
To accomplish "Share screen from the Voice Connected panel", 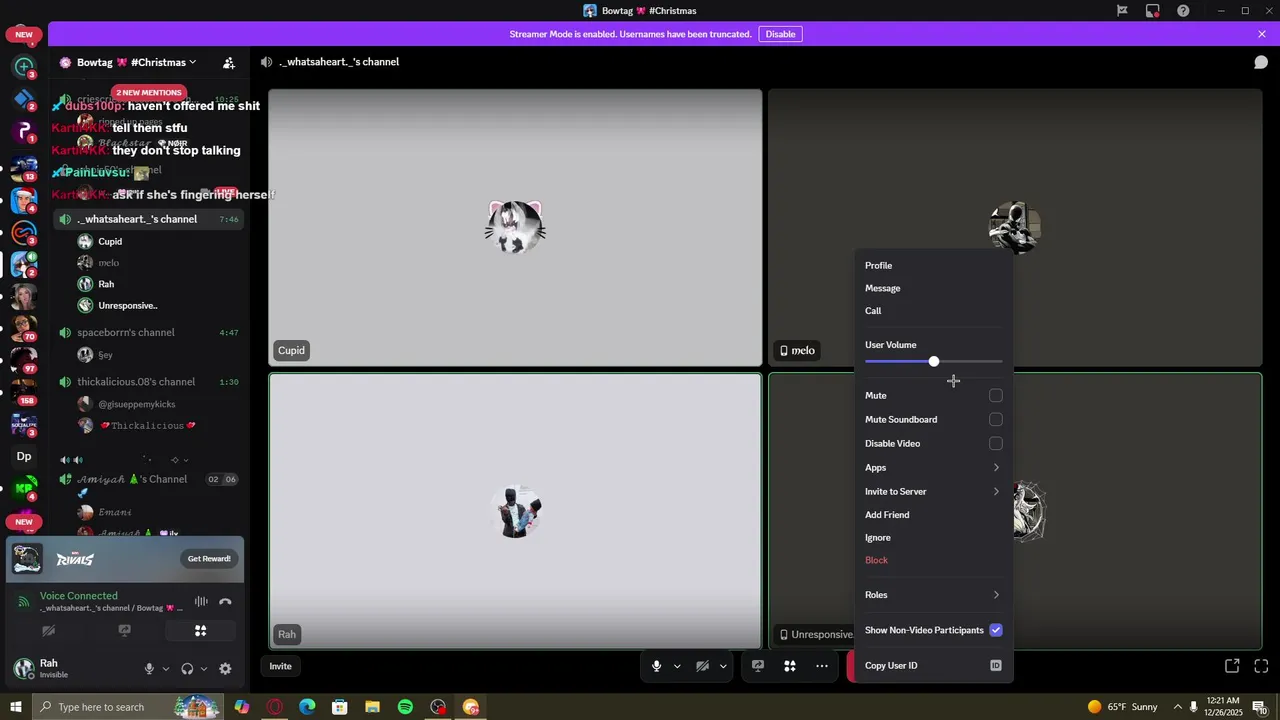I will [x=124, y=631].
